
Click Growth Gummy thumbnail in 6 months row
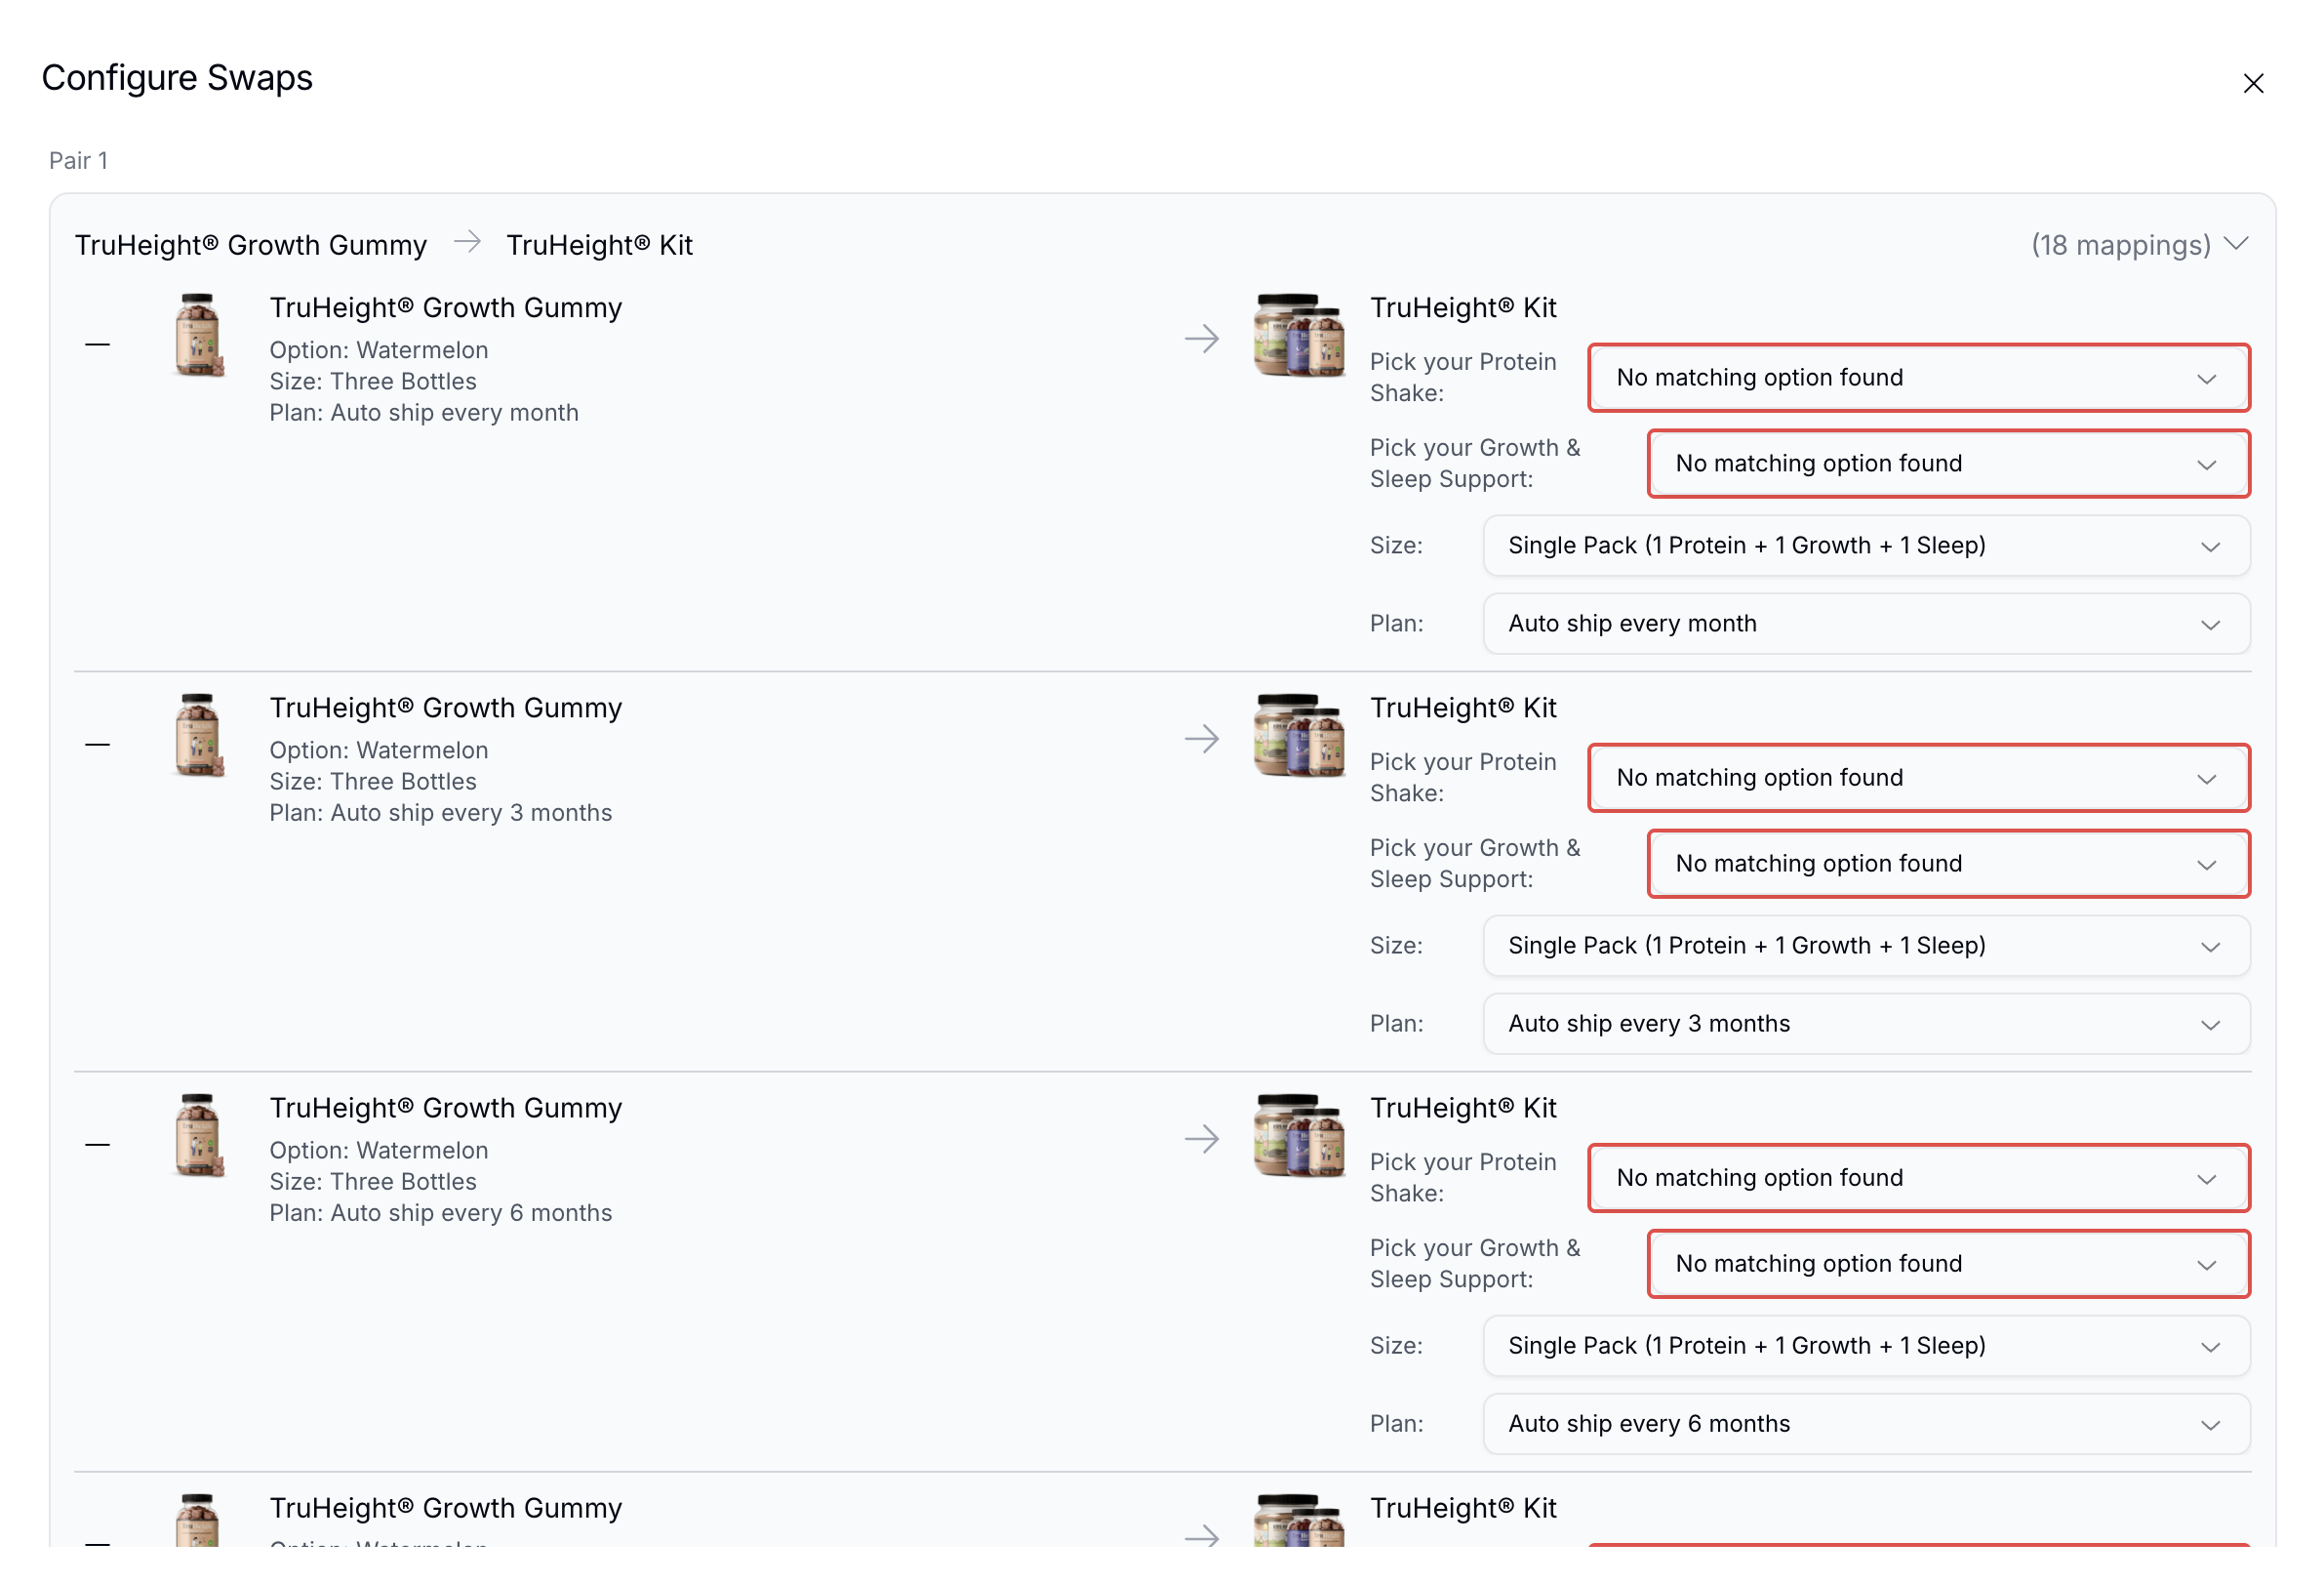[199, 1135]
